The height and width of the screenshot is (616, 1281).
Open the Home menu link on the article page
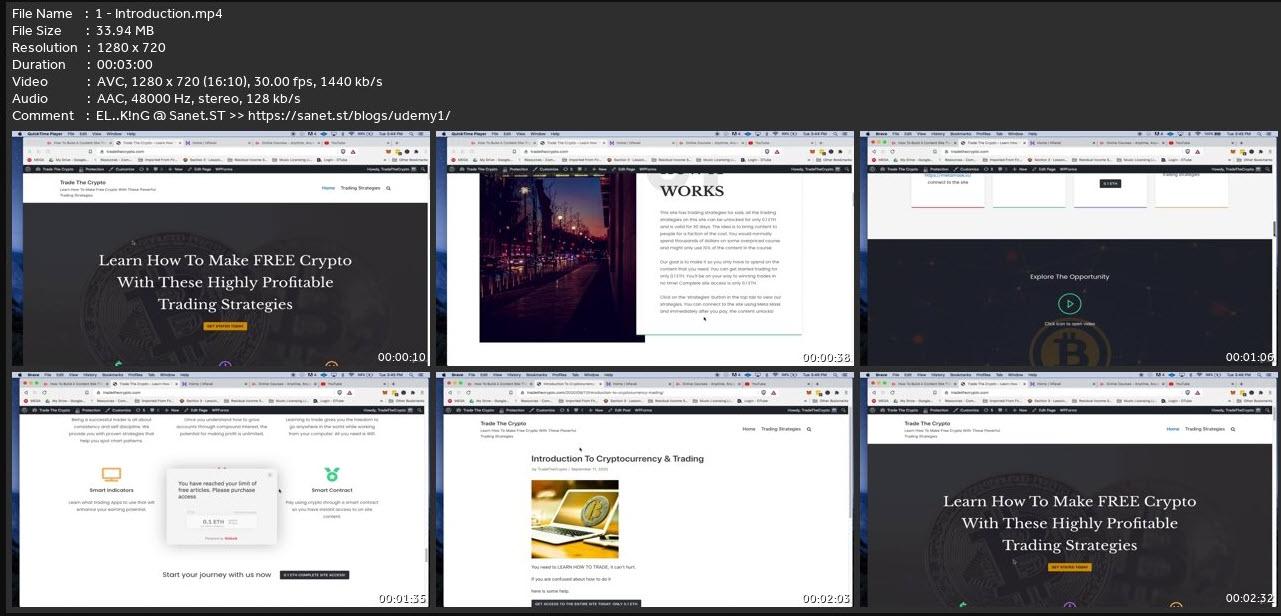click(749, 429)
